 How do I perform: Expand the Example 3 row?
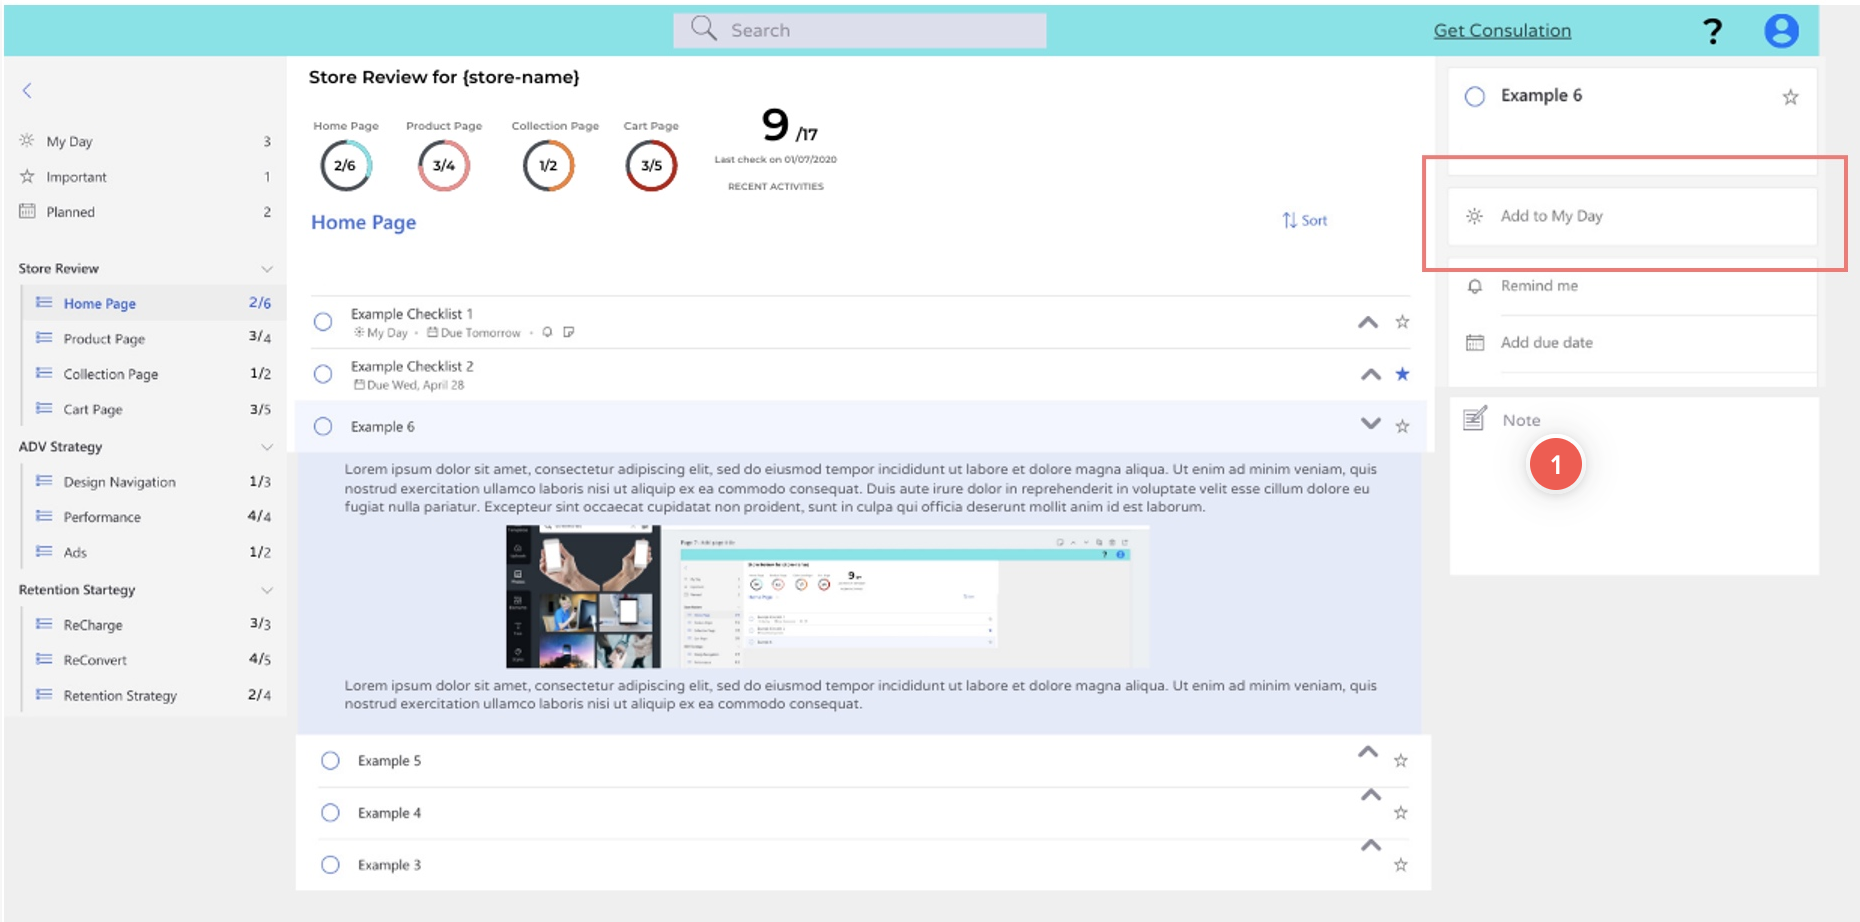coord(1371,845)
